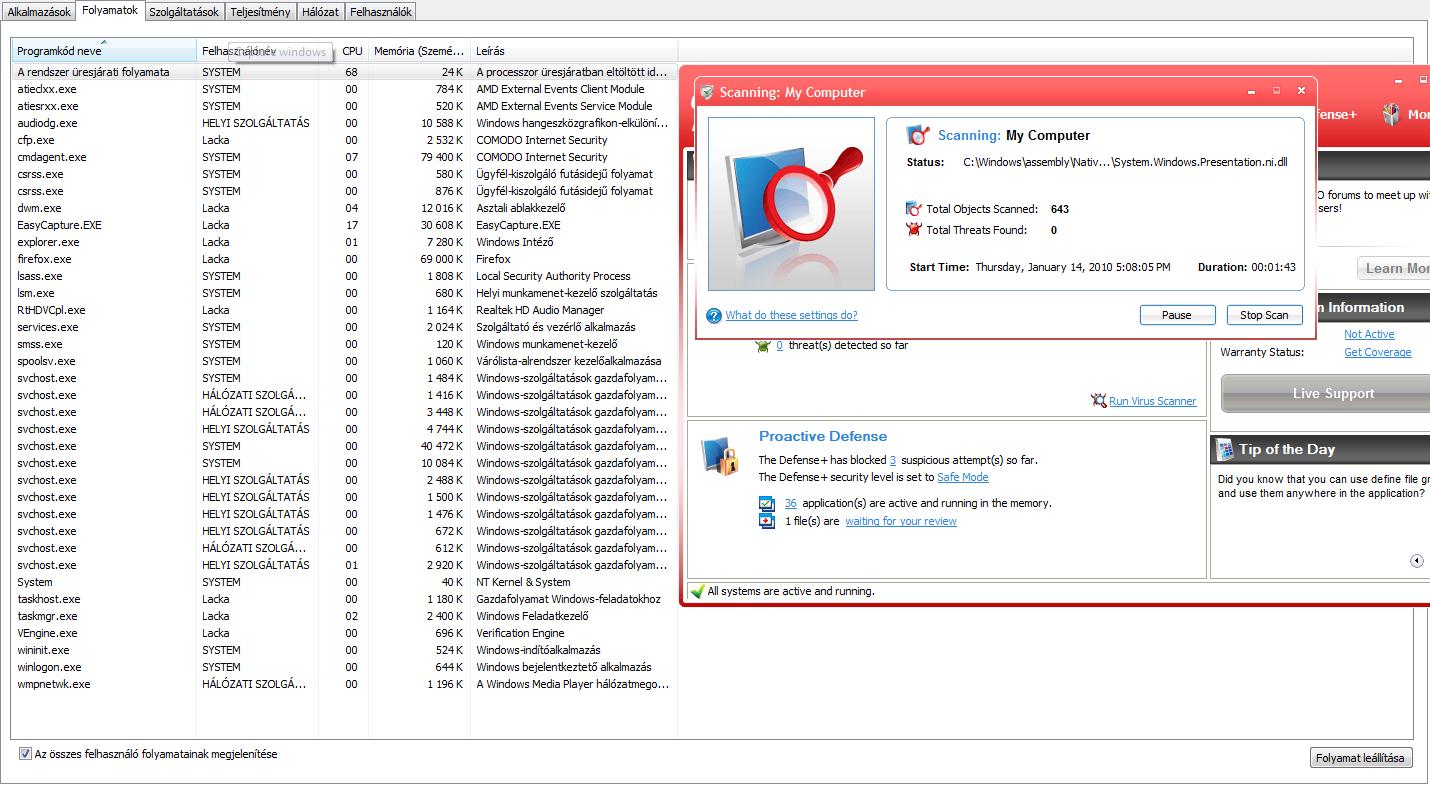Sort by the Memória column header
Image resolution: width=1430 pixels, height=785 pixels.
click(x=419, y=51)
